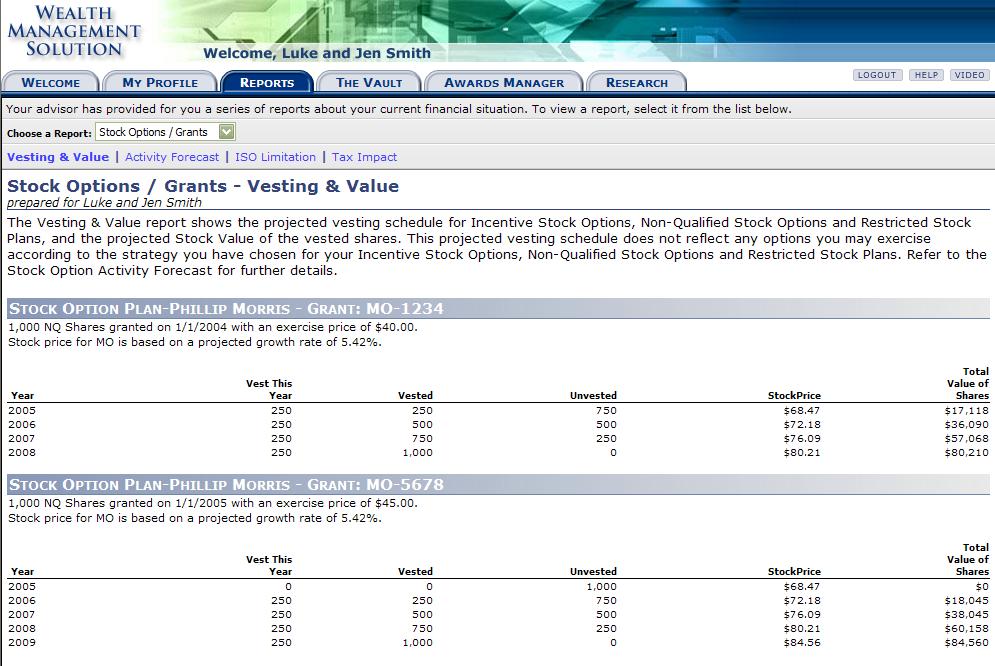This screenshot has width=995, height=666.
Task: Click the Year column header in MO-1234 table
Action: tap(22, 396)
